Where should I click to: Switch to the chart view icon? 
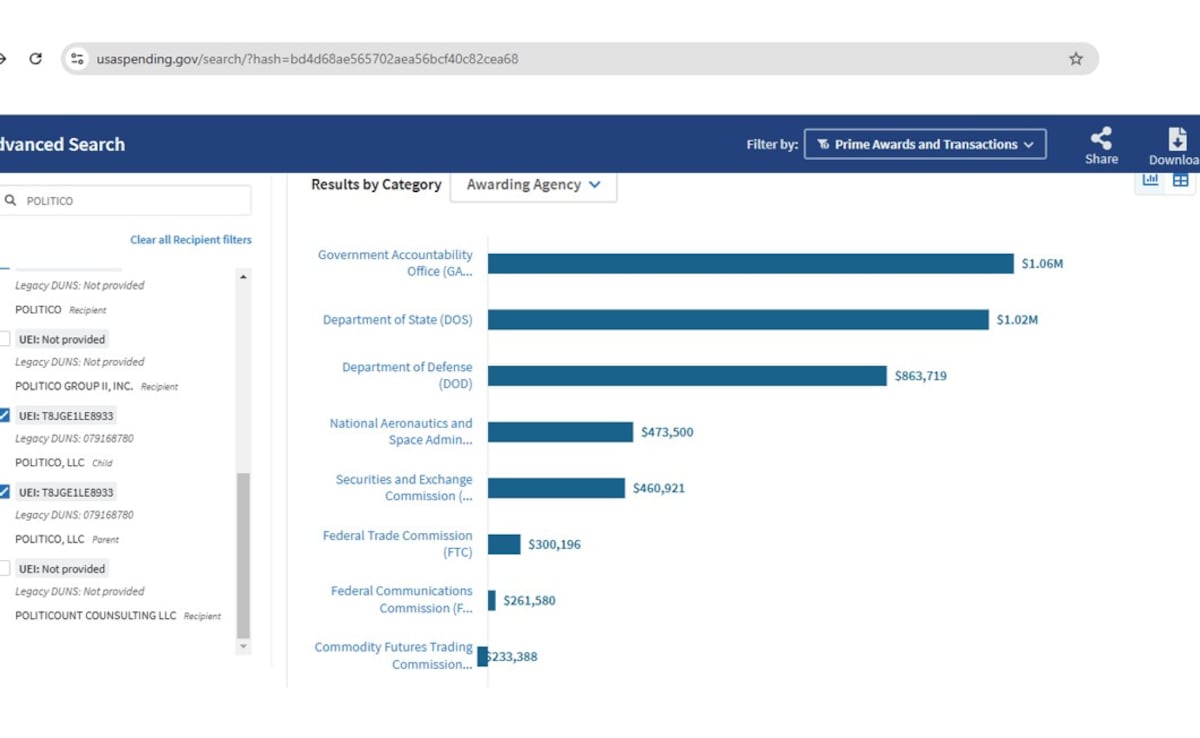click(1150, 180)
